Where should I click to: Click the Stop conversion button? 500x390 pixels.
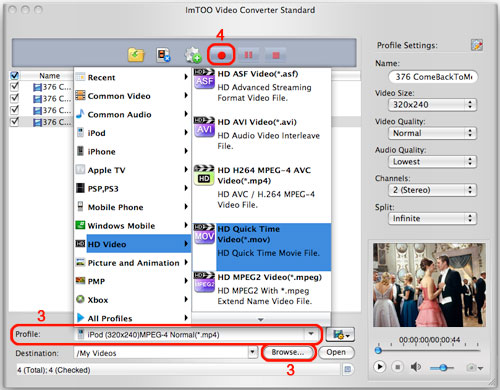pos(276,55)
